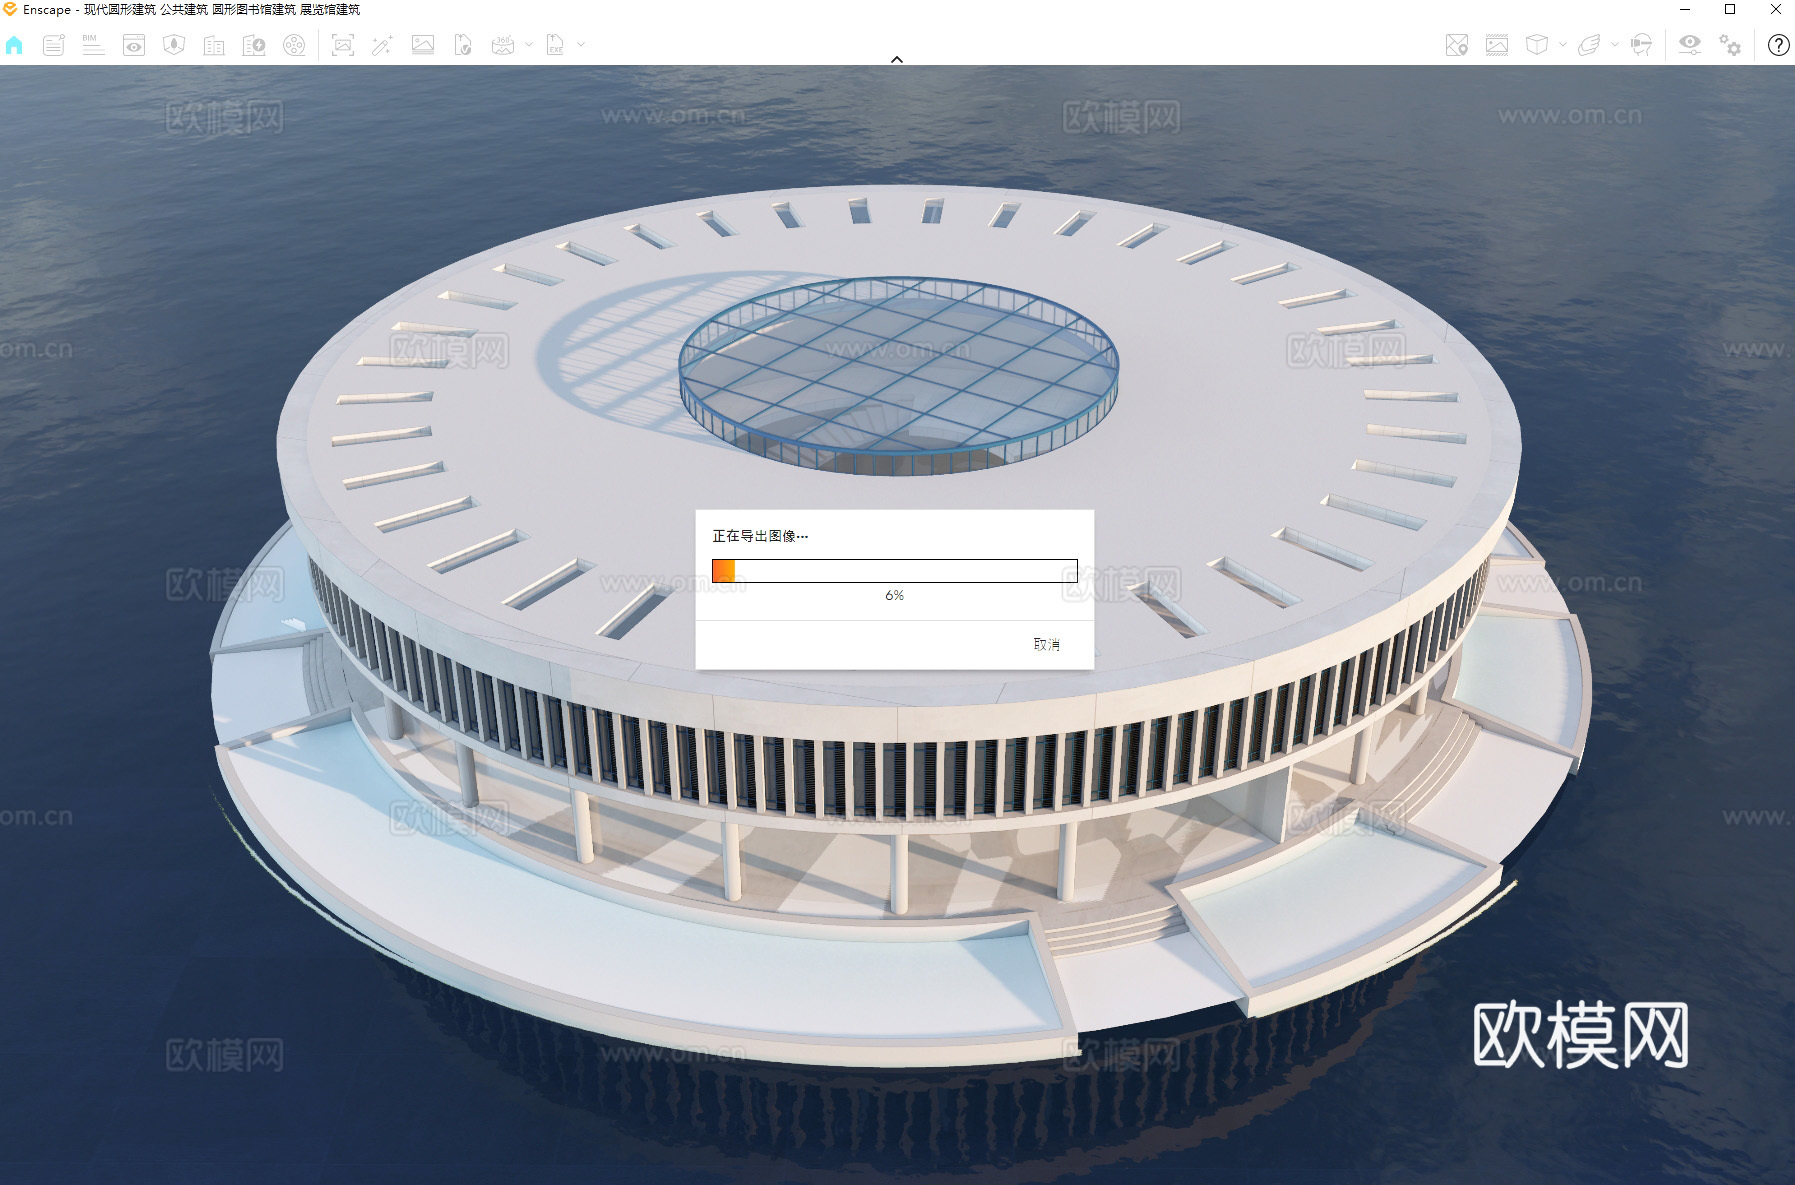The width and height of the screenshot is (1795, 1185).
Task: Open the asset library buildings icon
Action: tap(214, 45)
